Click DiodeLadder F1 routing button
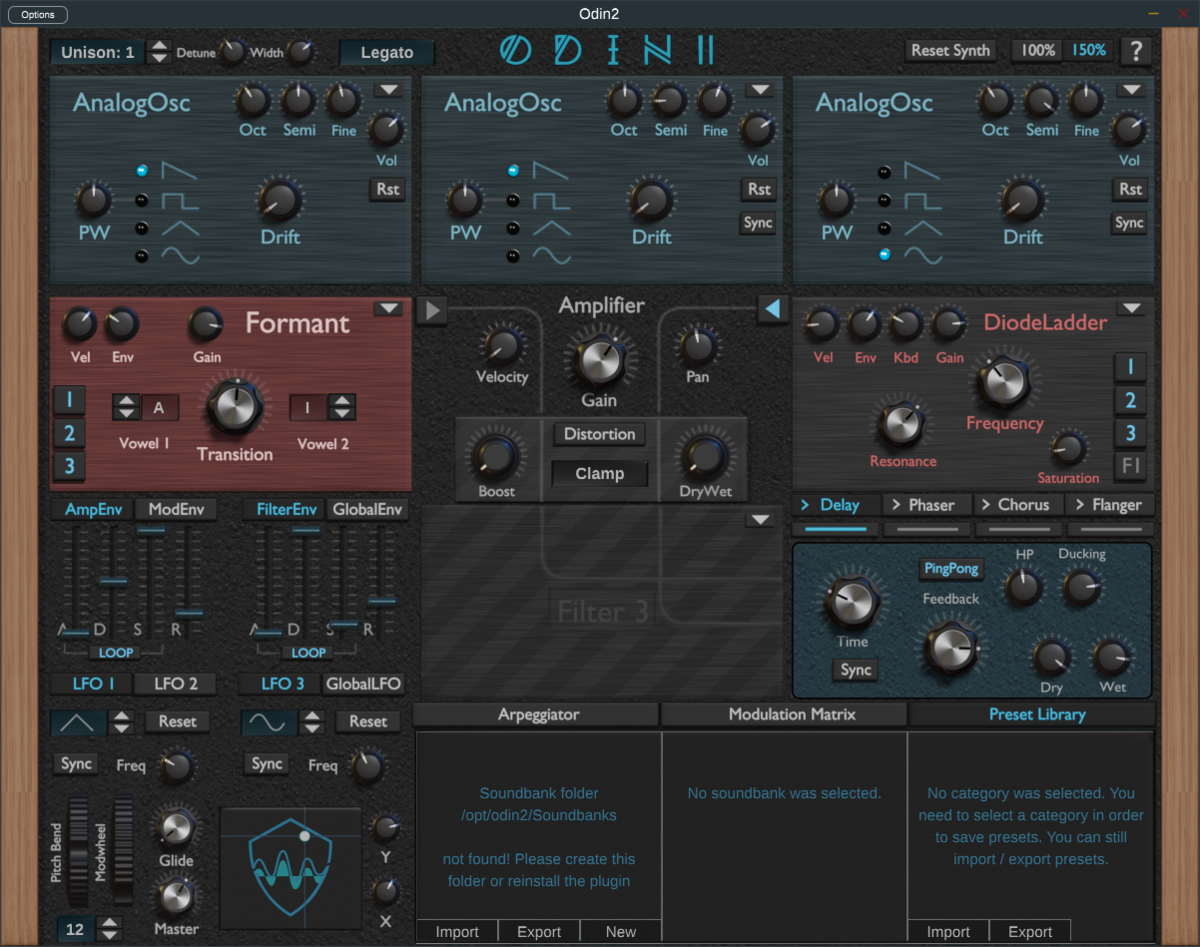 [x=1130, y=467]
